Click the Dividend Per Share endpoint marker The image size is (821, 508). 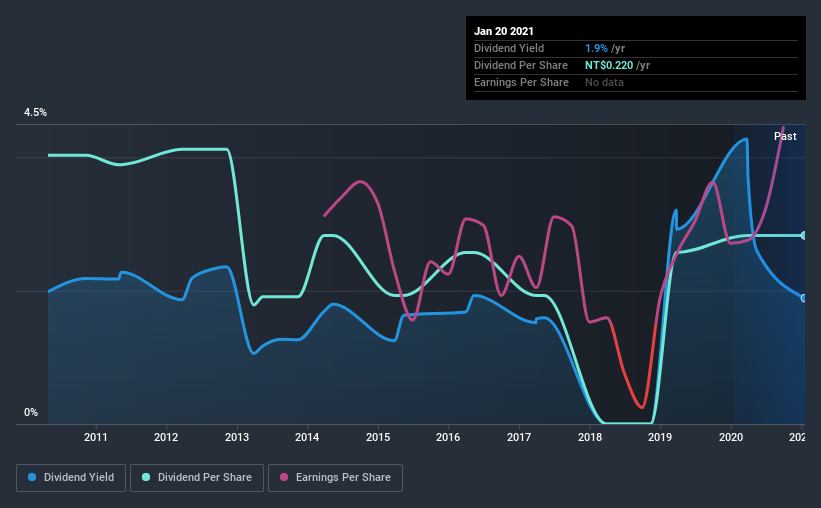(804, 236)
